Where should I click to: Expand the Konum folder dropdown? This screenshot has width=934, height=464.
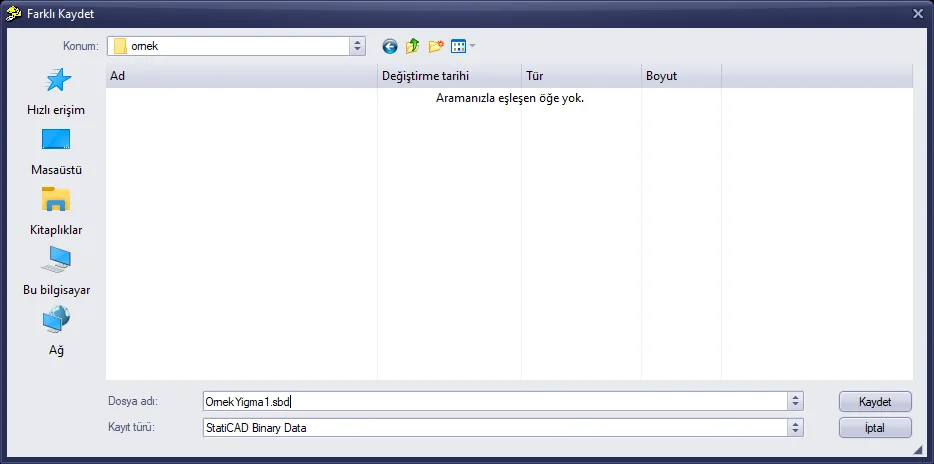[x=357, y=46]
